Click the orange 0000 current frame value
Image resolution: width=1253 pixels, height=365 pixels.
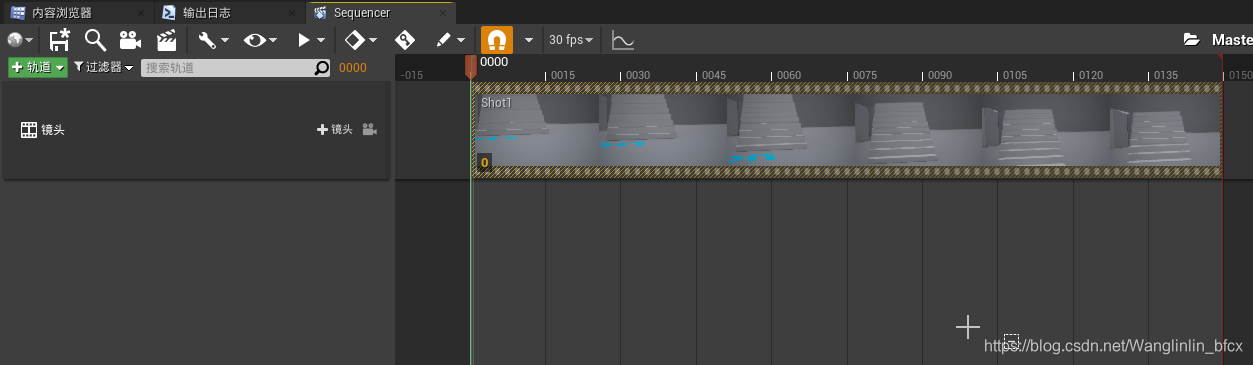[353, 68]
